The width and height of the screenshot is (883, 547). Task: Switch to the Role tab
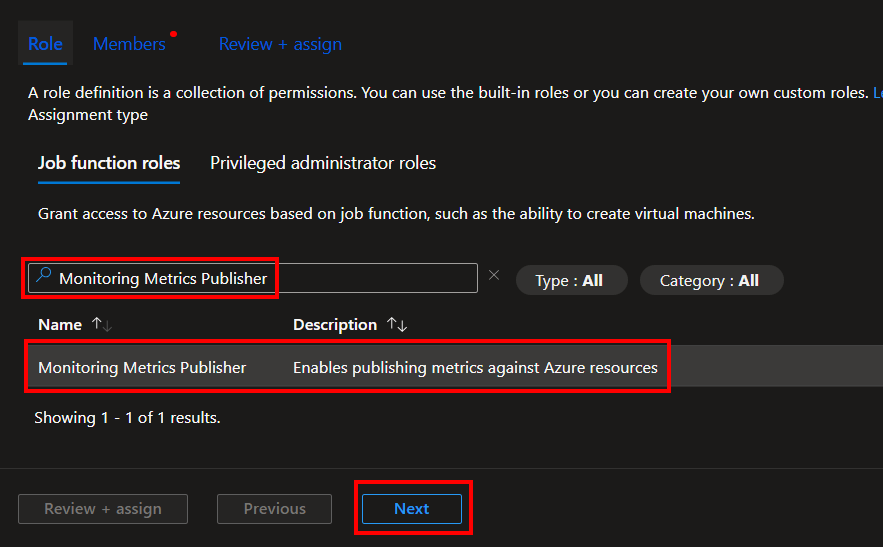pos(45,44)
